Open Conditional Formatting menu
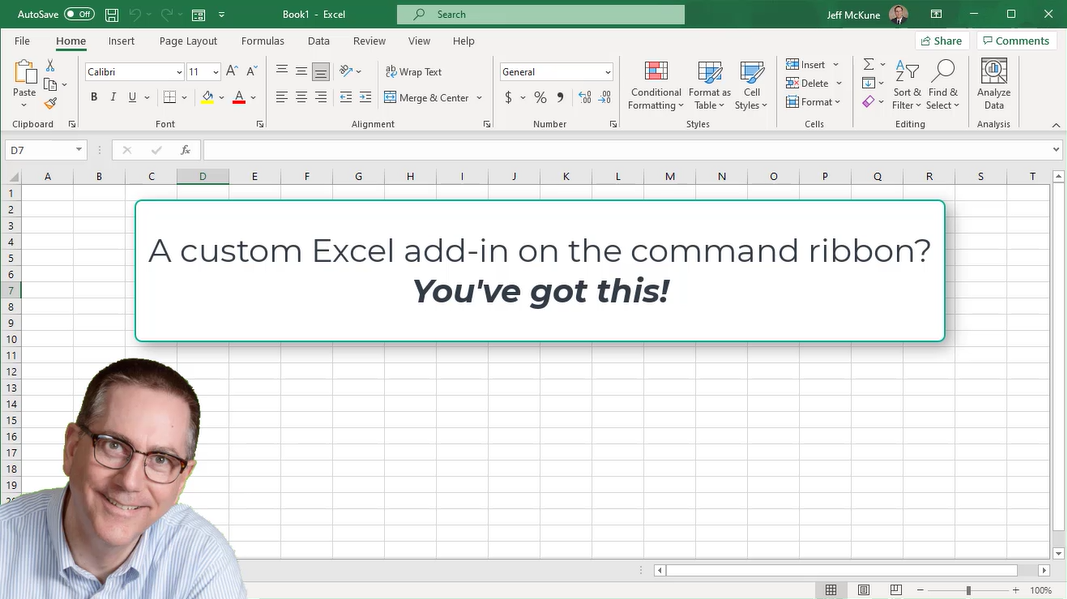This screenshot has width=1067, height=599. [x=655, y=84]
